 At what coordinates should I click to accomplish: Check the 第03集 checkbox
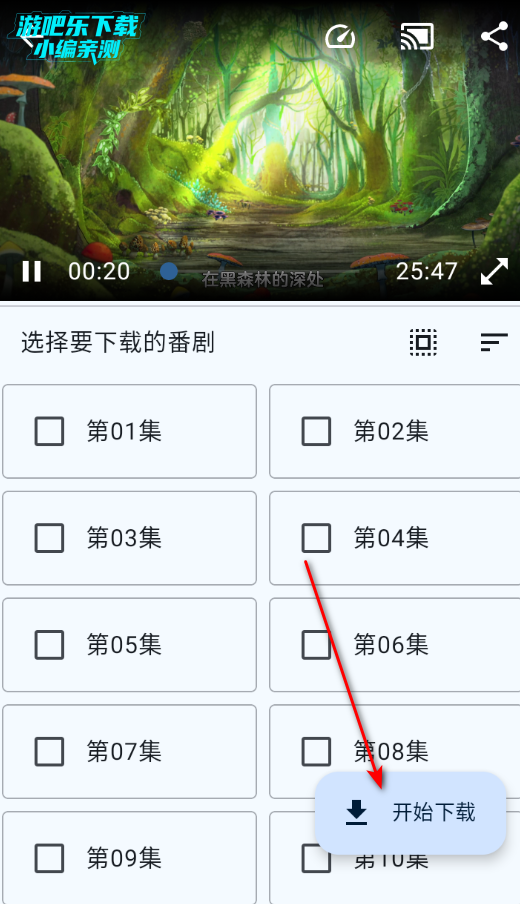tap(49, 538)
